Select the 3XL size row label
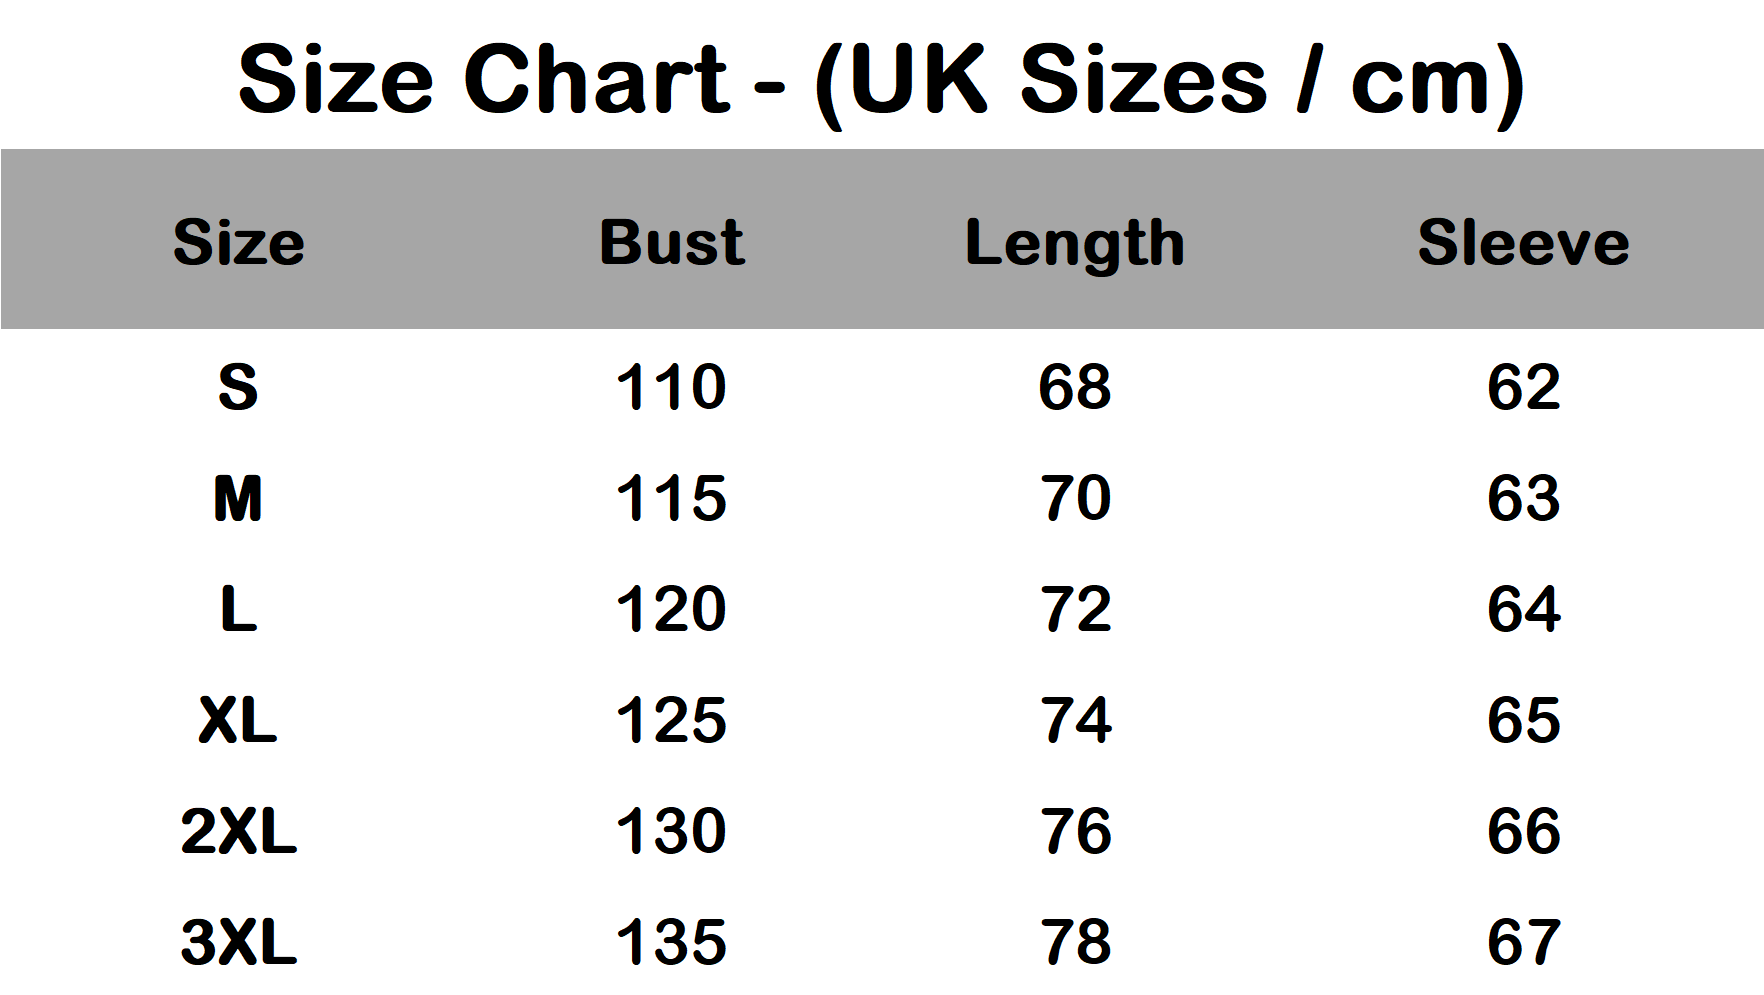 [239, 942]
